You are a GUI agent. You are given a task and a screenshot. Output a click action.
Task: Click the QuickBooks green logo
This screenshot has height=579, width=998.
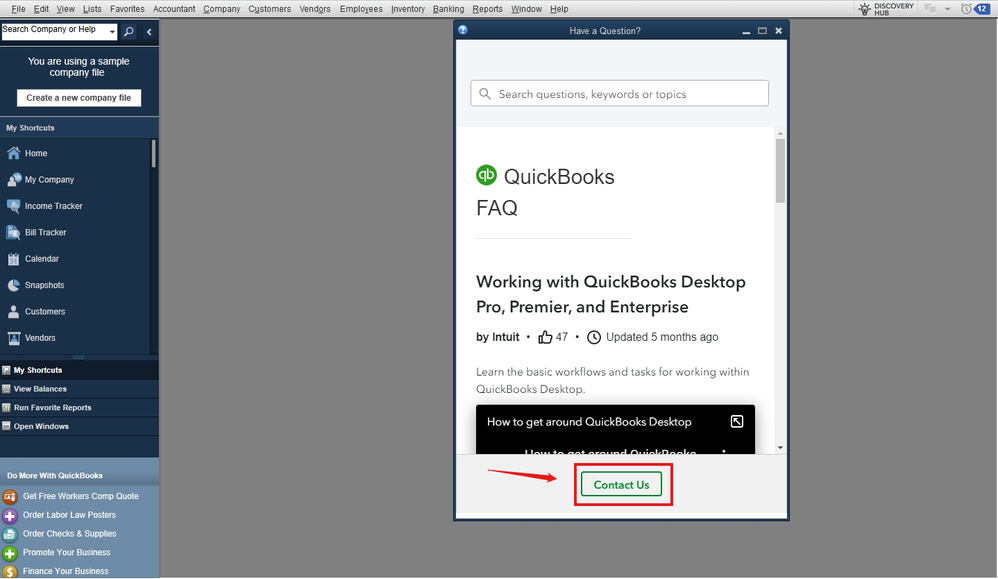tap(486, 175)
